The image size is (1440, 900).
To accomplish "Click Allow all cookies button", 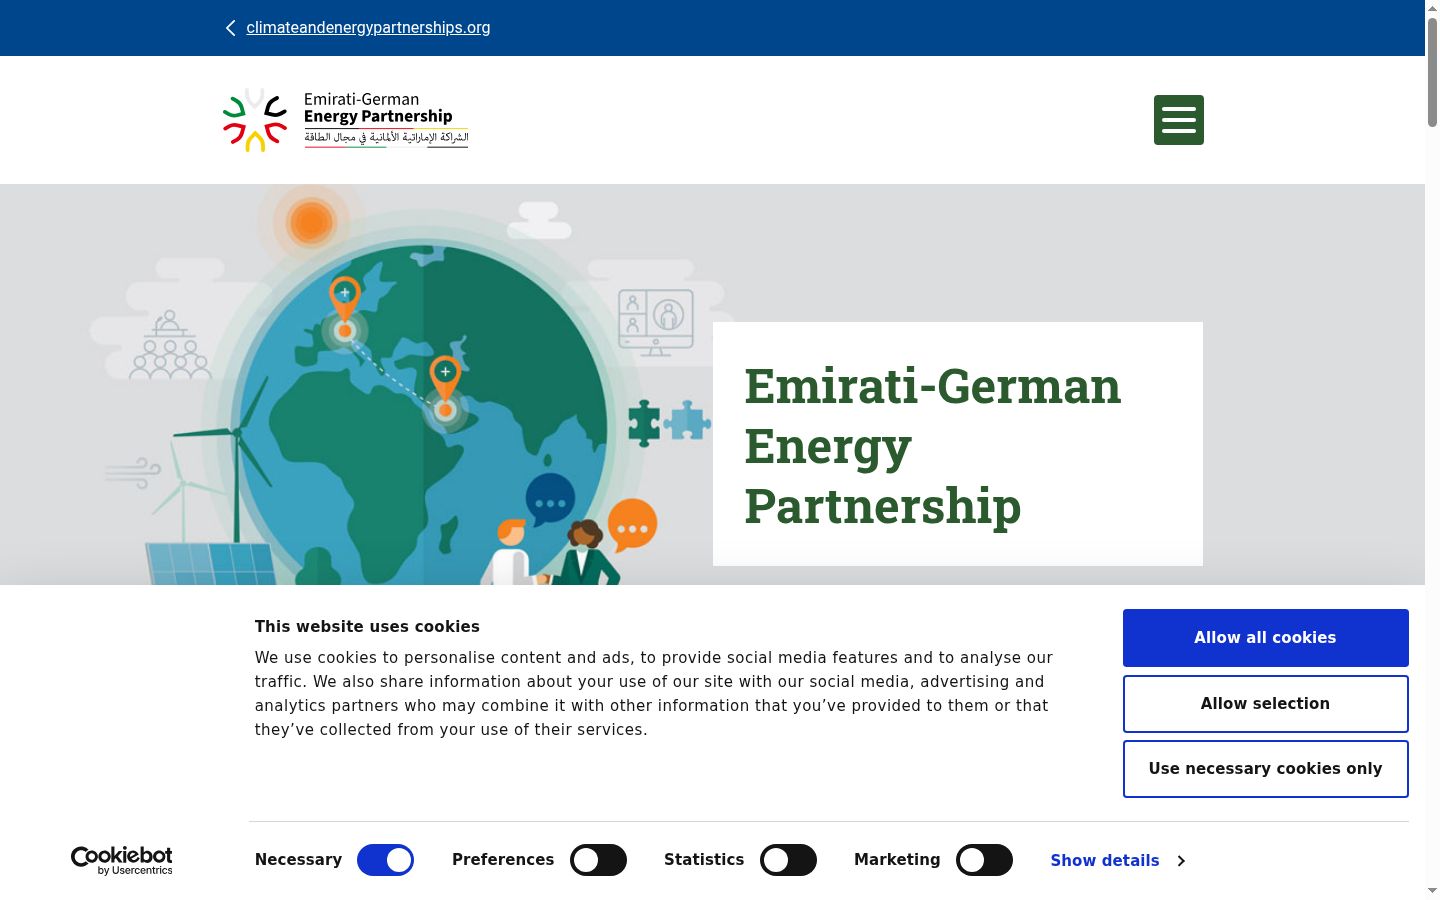I will (1265, 638).
